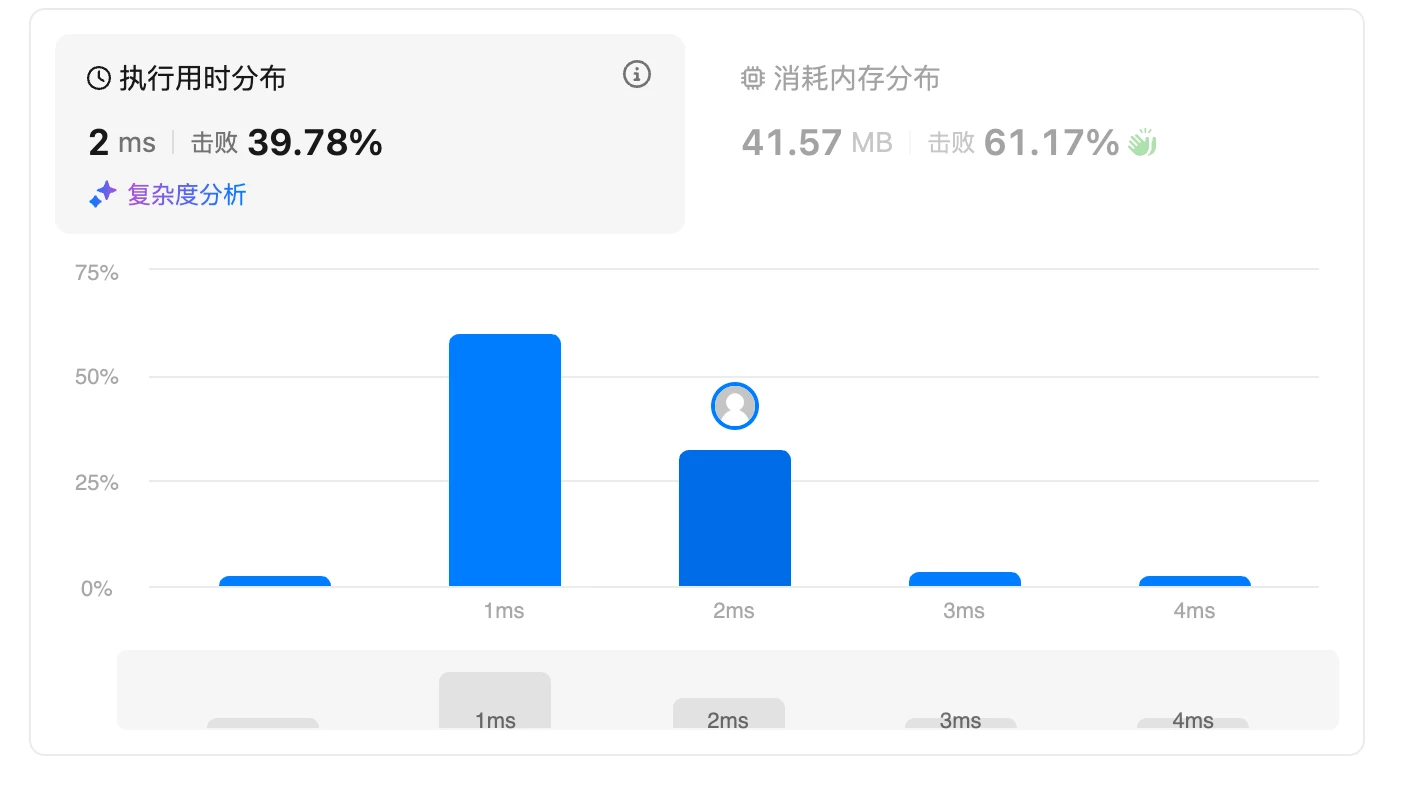Click the clock icon beside 执行用时分布
The height and width of the screenshot is (786, 1420).
click(99, 79)
